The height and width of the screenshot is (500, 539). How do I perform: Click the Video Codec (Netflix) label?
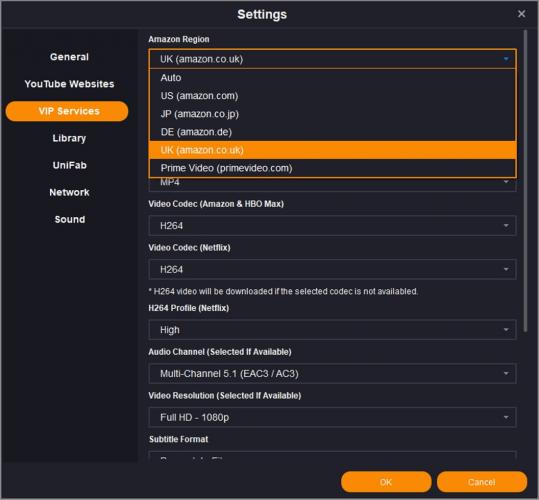coord(189,248)
